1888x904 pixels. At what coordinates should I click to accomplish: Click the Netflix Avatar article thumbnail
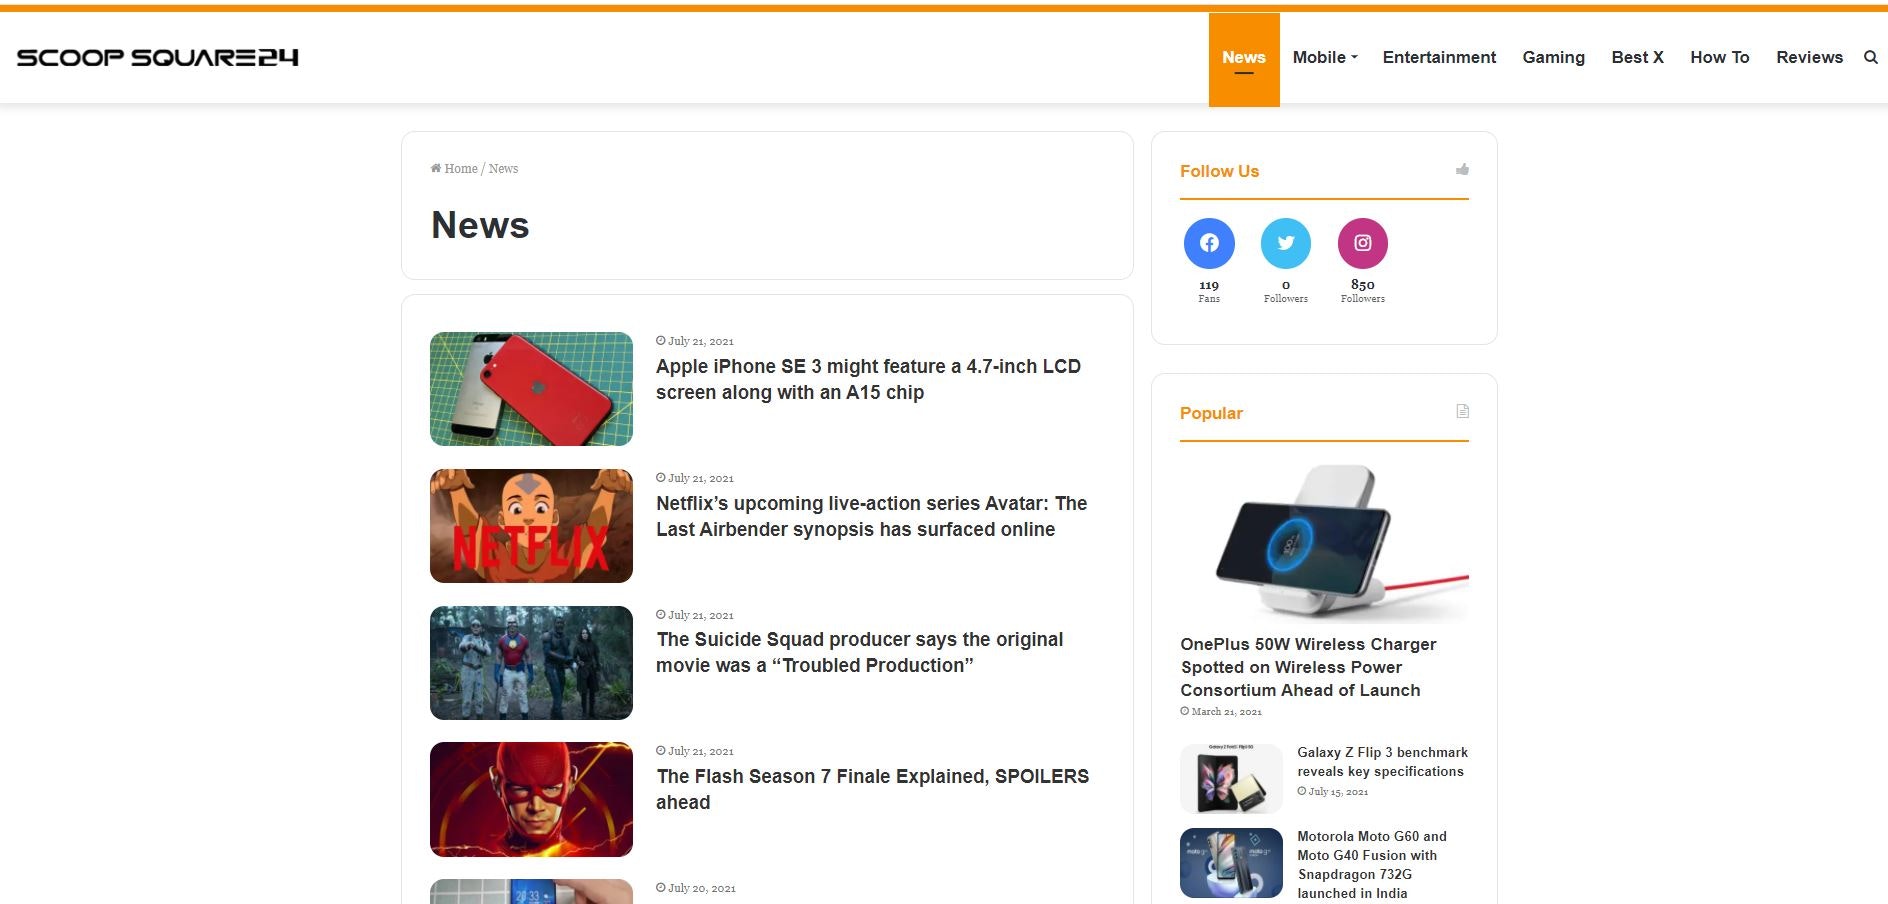(x=531, y=526)
